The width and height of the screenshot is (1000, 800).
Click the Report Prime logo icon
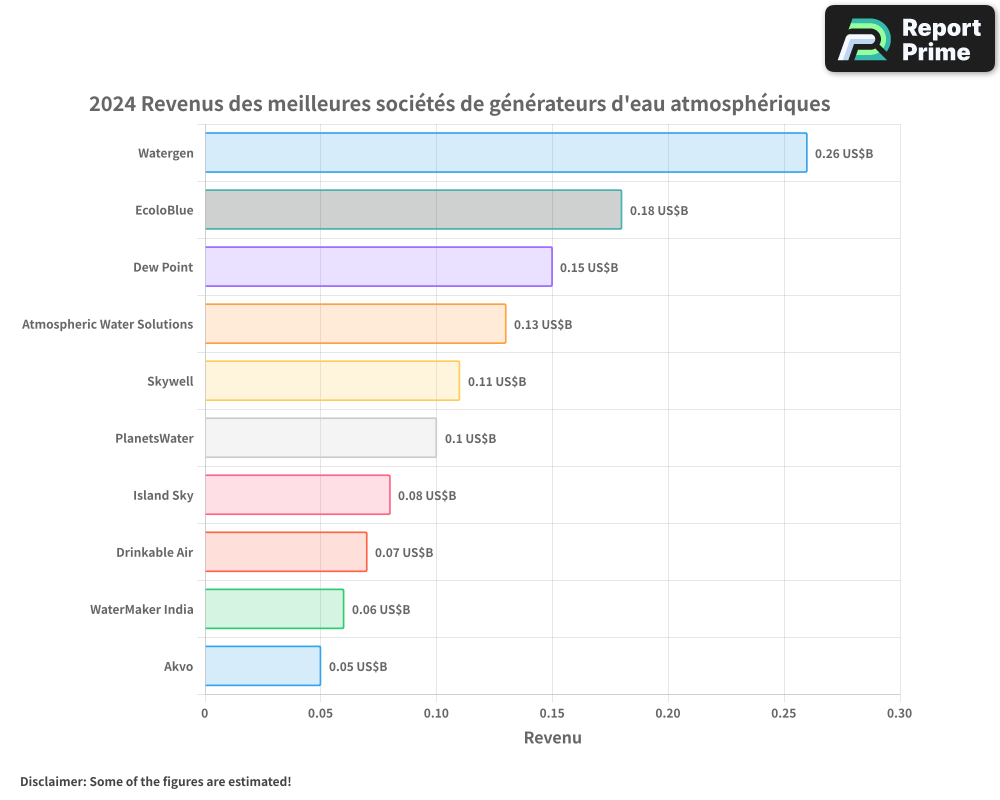(863, 40)
